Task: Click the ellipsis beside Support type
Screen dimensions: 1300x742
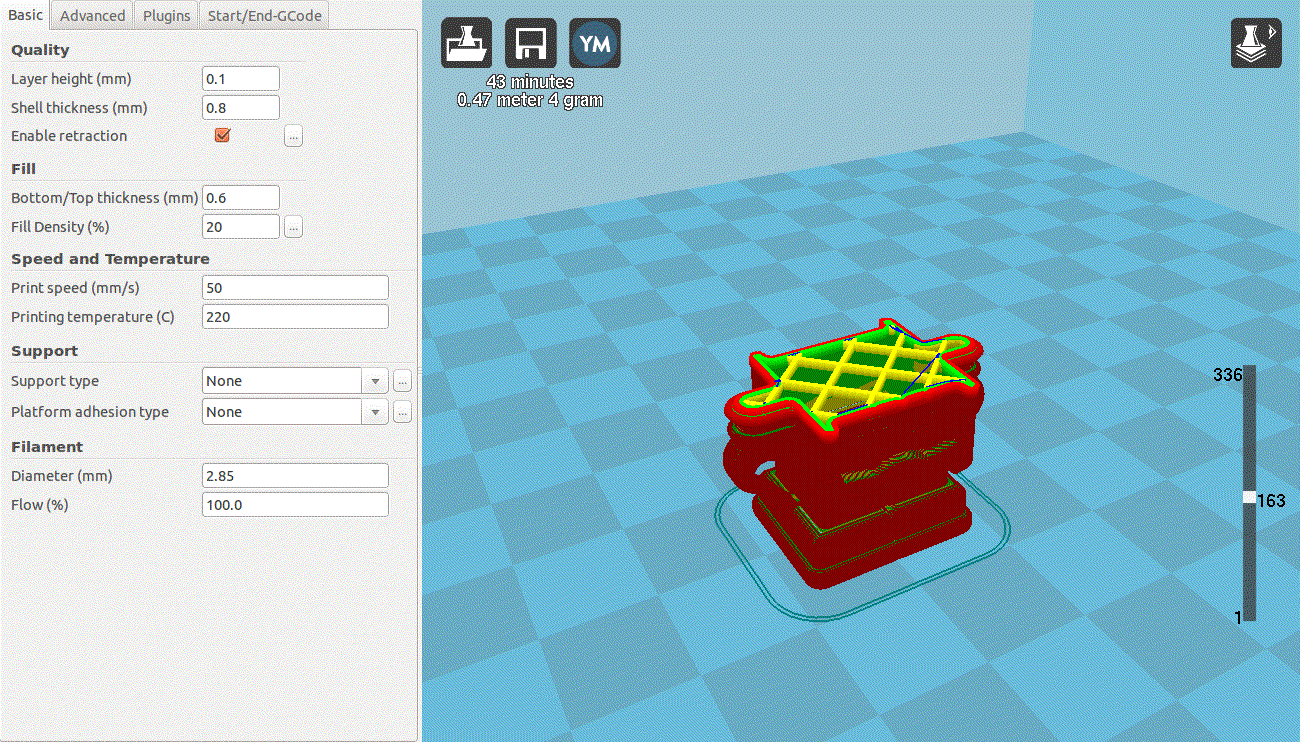Action: [402, 381]
